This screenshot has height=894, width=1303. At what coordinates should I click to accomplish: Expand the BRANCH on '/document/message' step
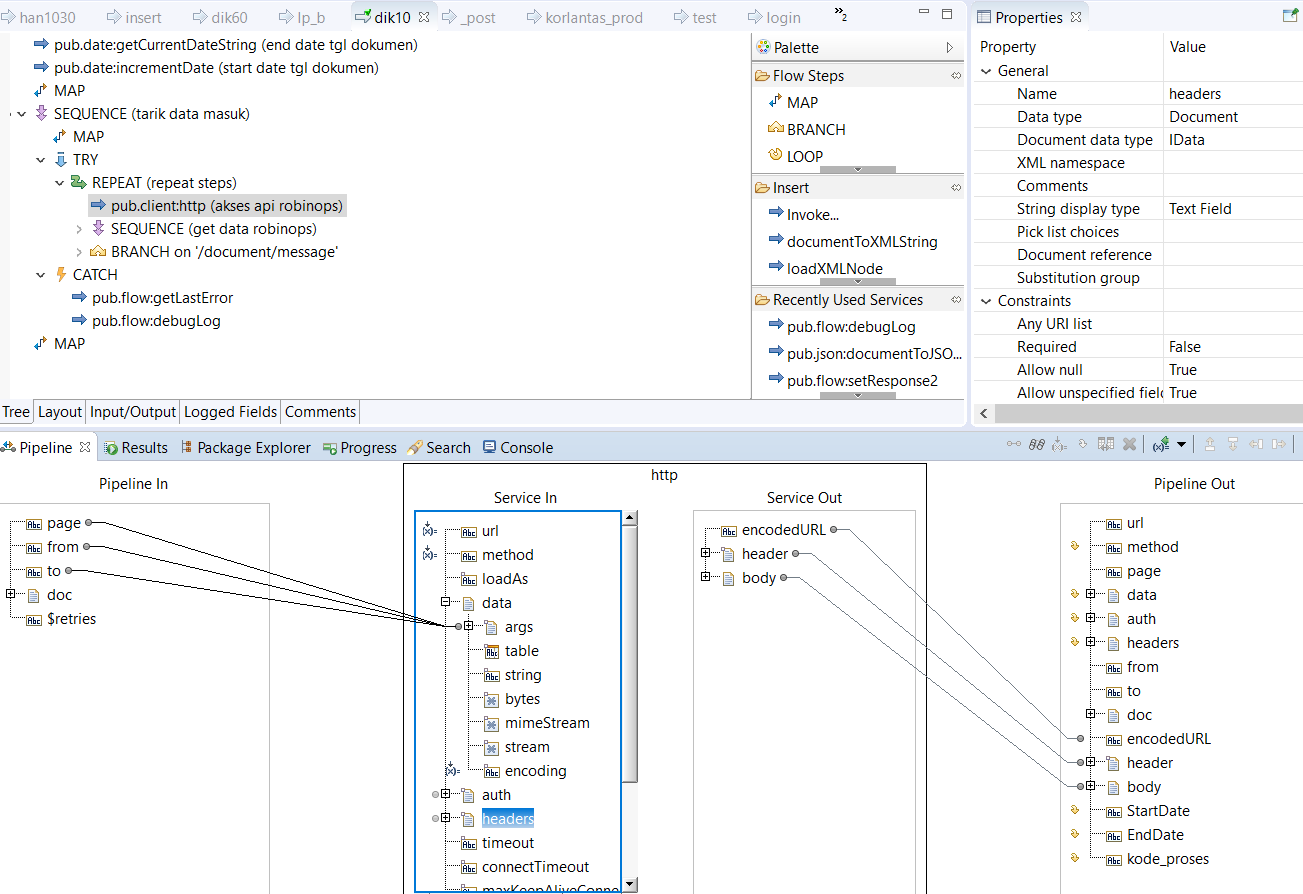click(x=79, y=252)
